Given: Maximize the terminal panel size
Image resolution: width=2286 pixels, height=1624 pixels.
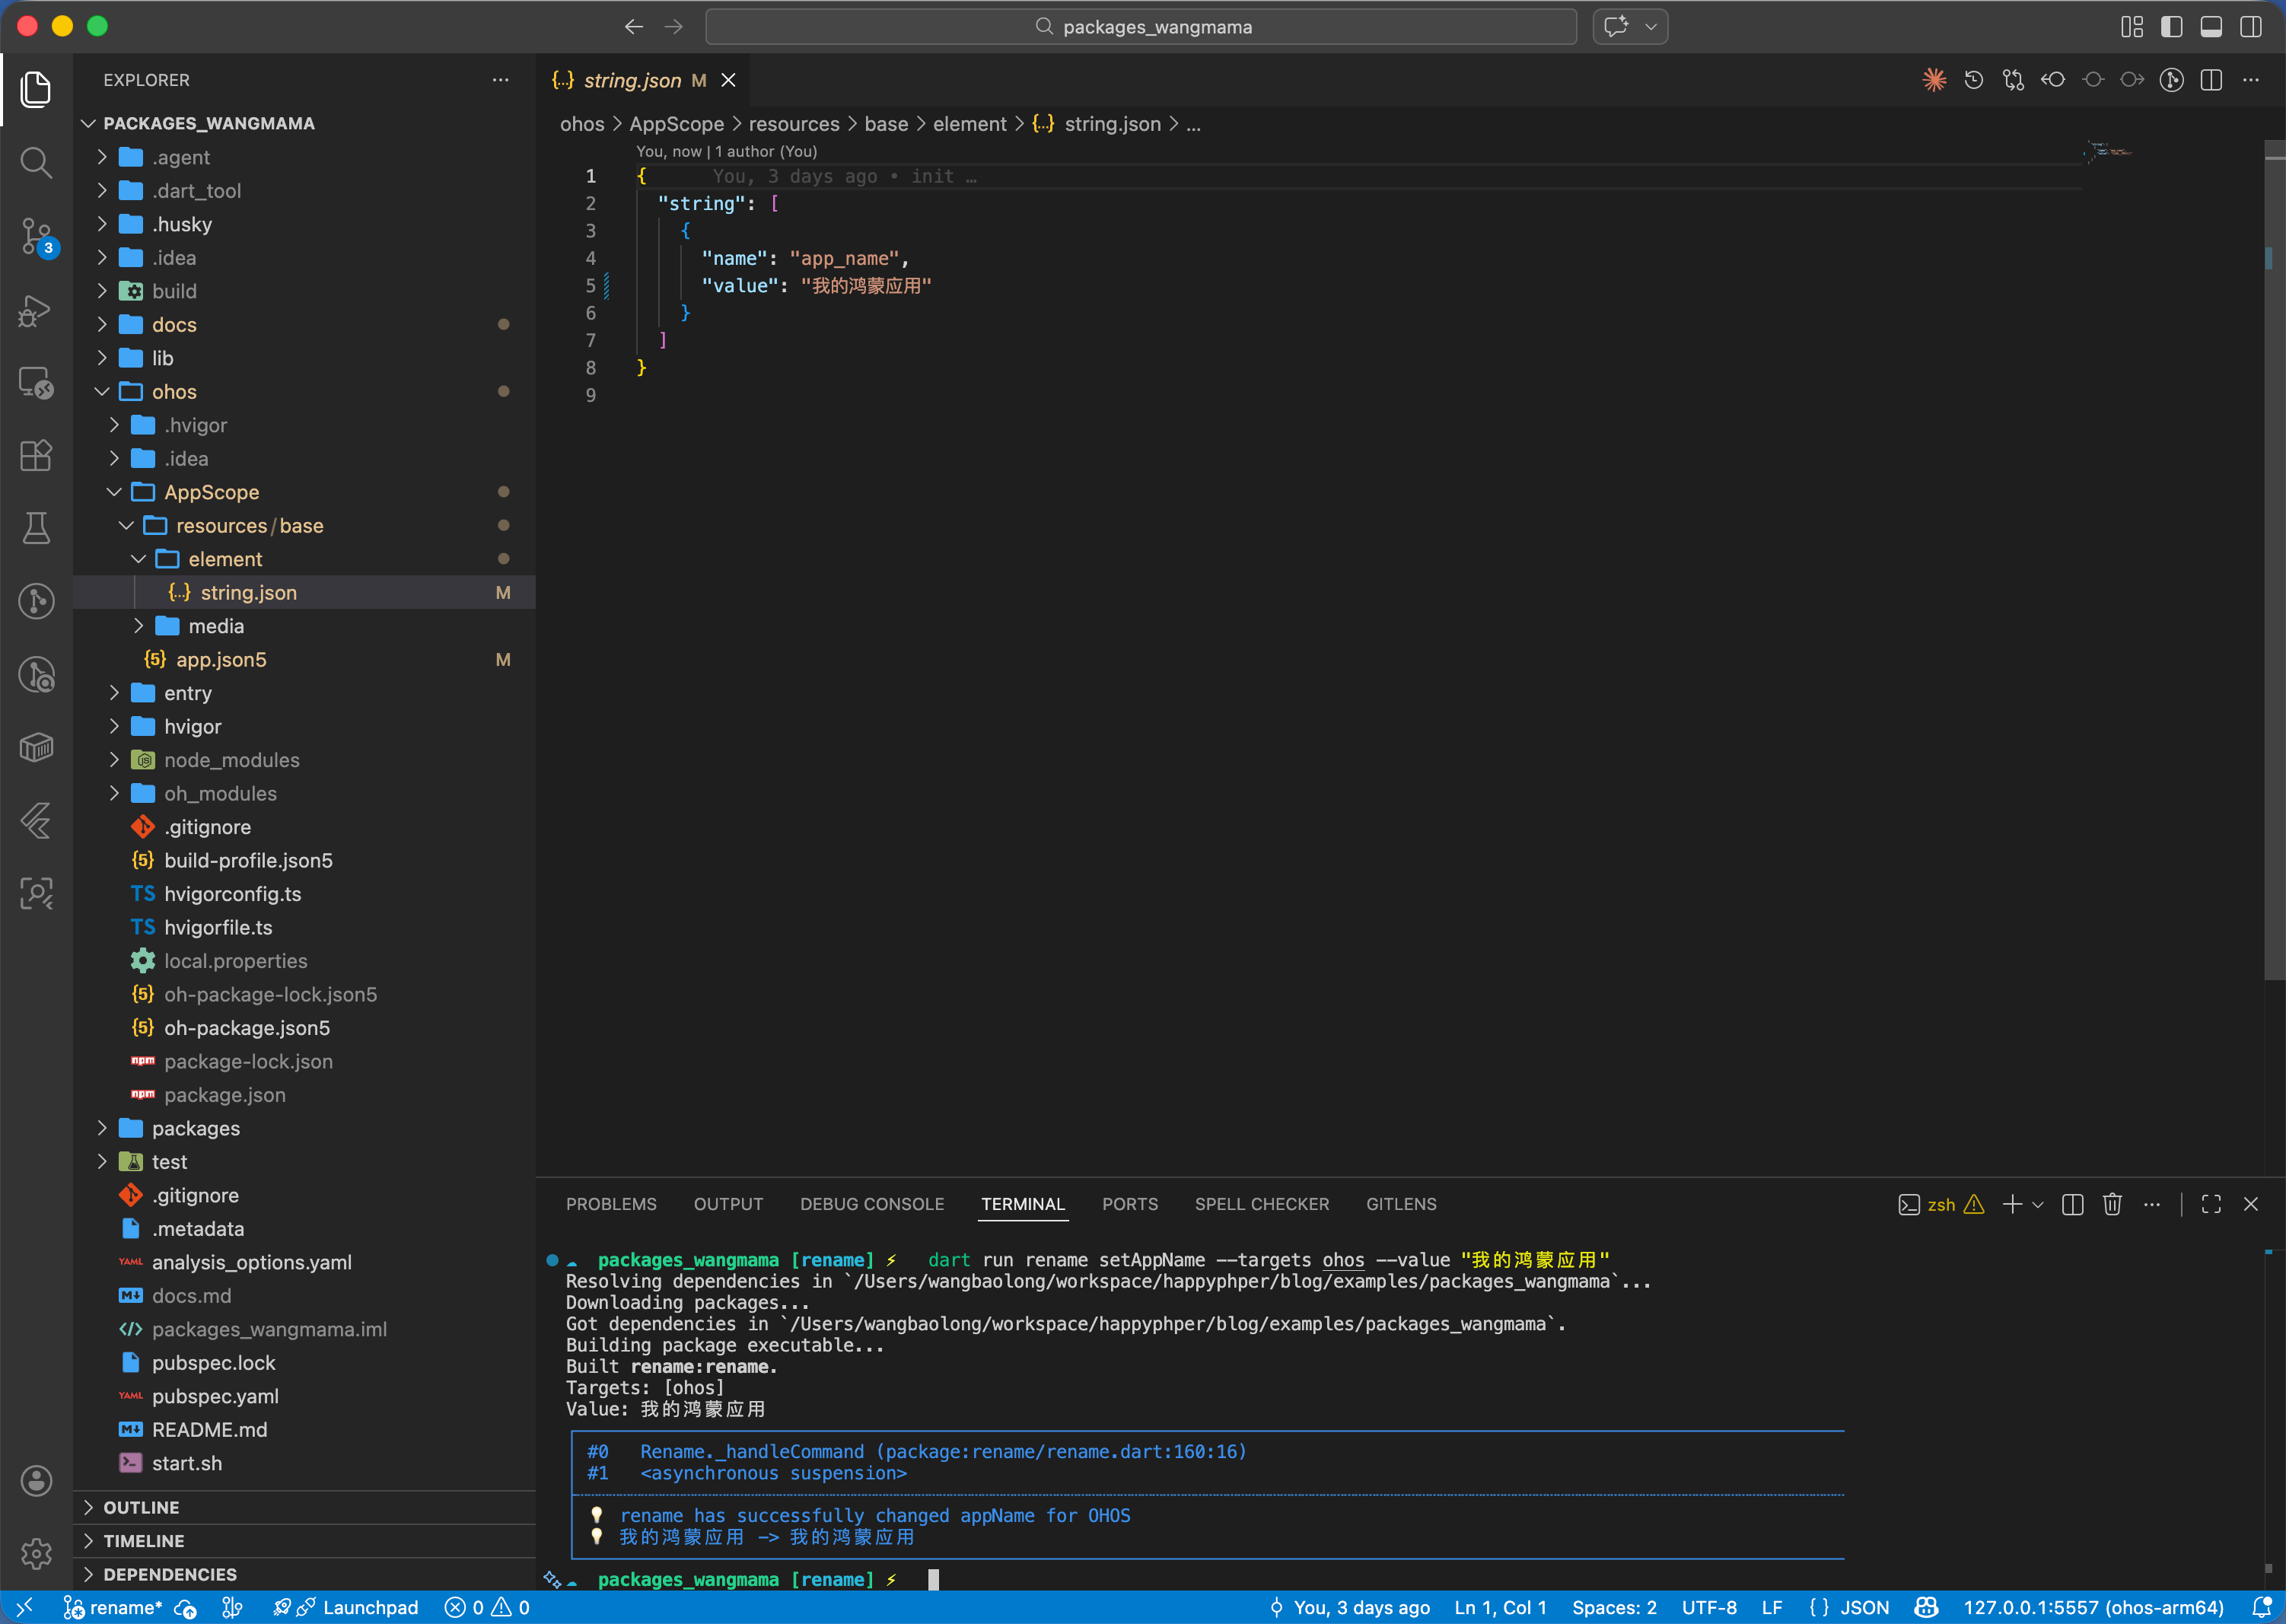Looking at the screenshot, I should tap(2211, 1204).
